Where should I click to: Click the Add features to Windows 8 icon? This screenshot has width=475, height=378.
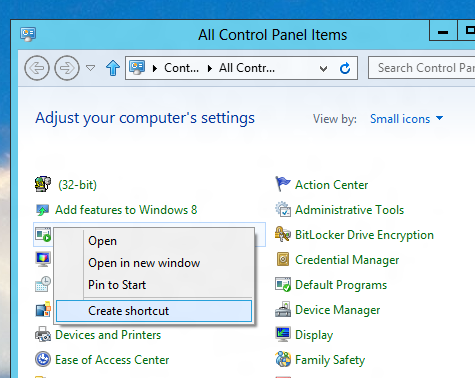pyautogui.click(x=43, y=210)
